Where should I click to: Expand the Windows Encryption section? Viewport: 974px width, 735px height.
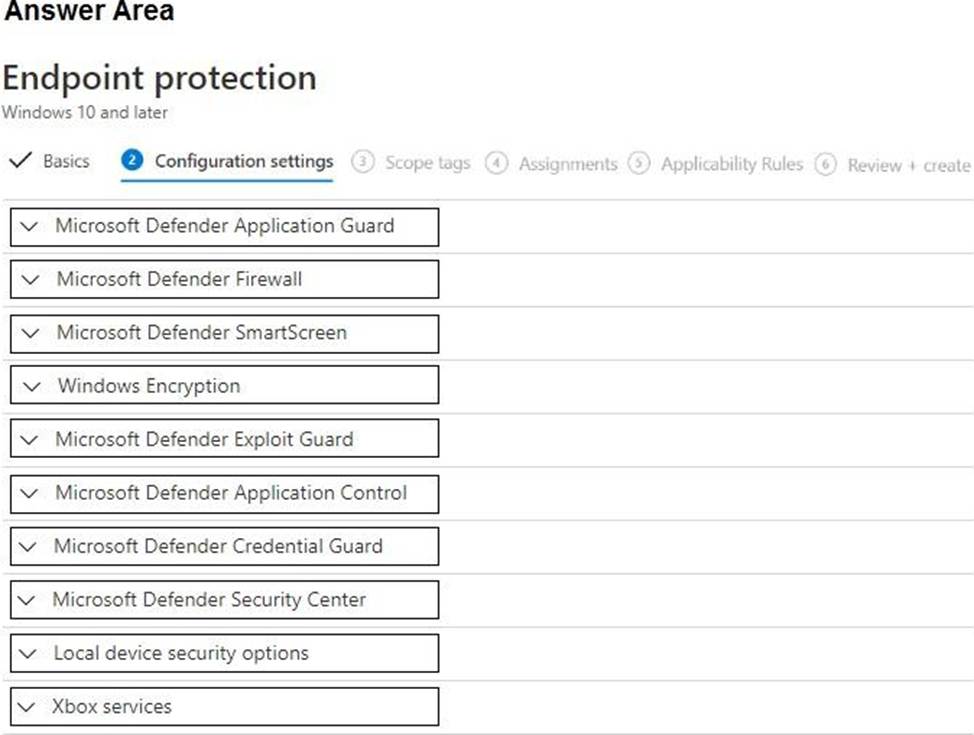pyautogui.click(x=224, y=386)
